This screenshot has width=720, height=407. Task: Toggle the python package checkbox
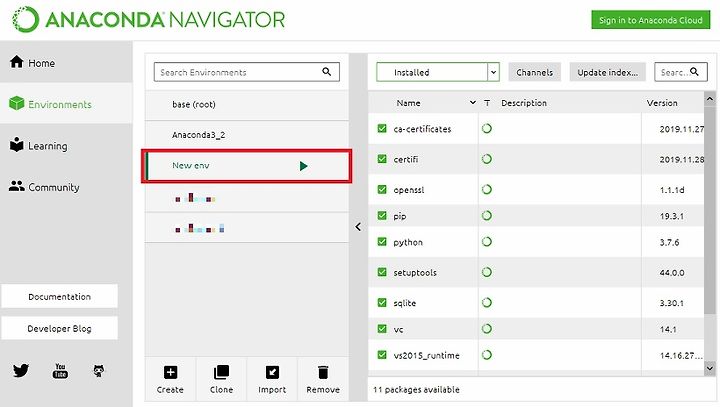[x=382, y=242]
